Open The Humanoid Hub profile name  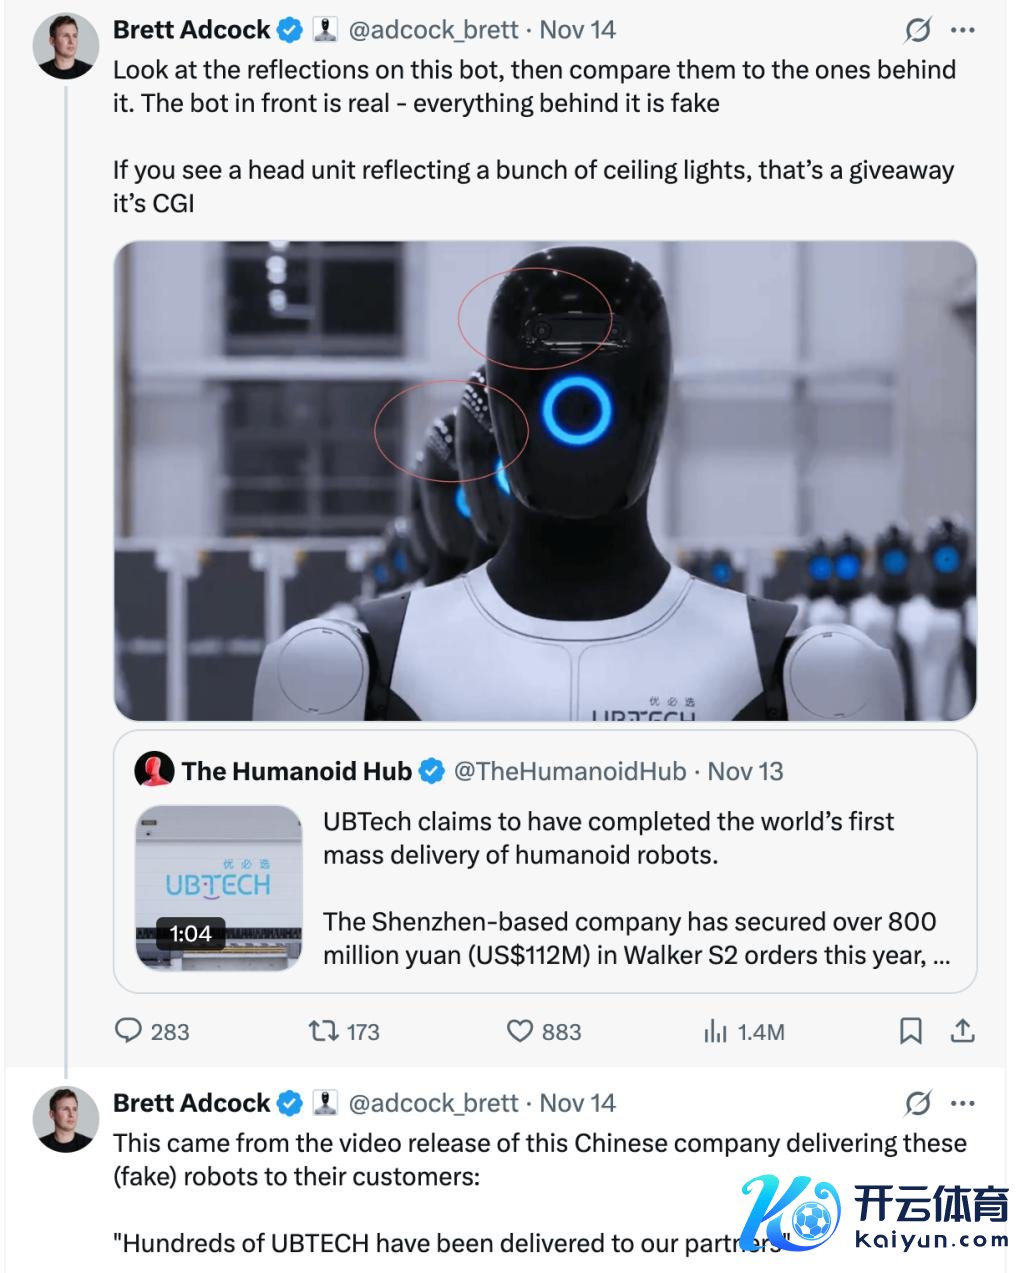pyautogui.click(x=296, y=771)
